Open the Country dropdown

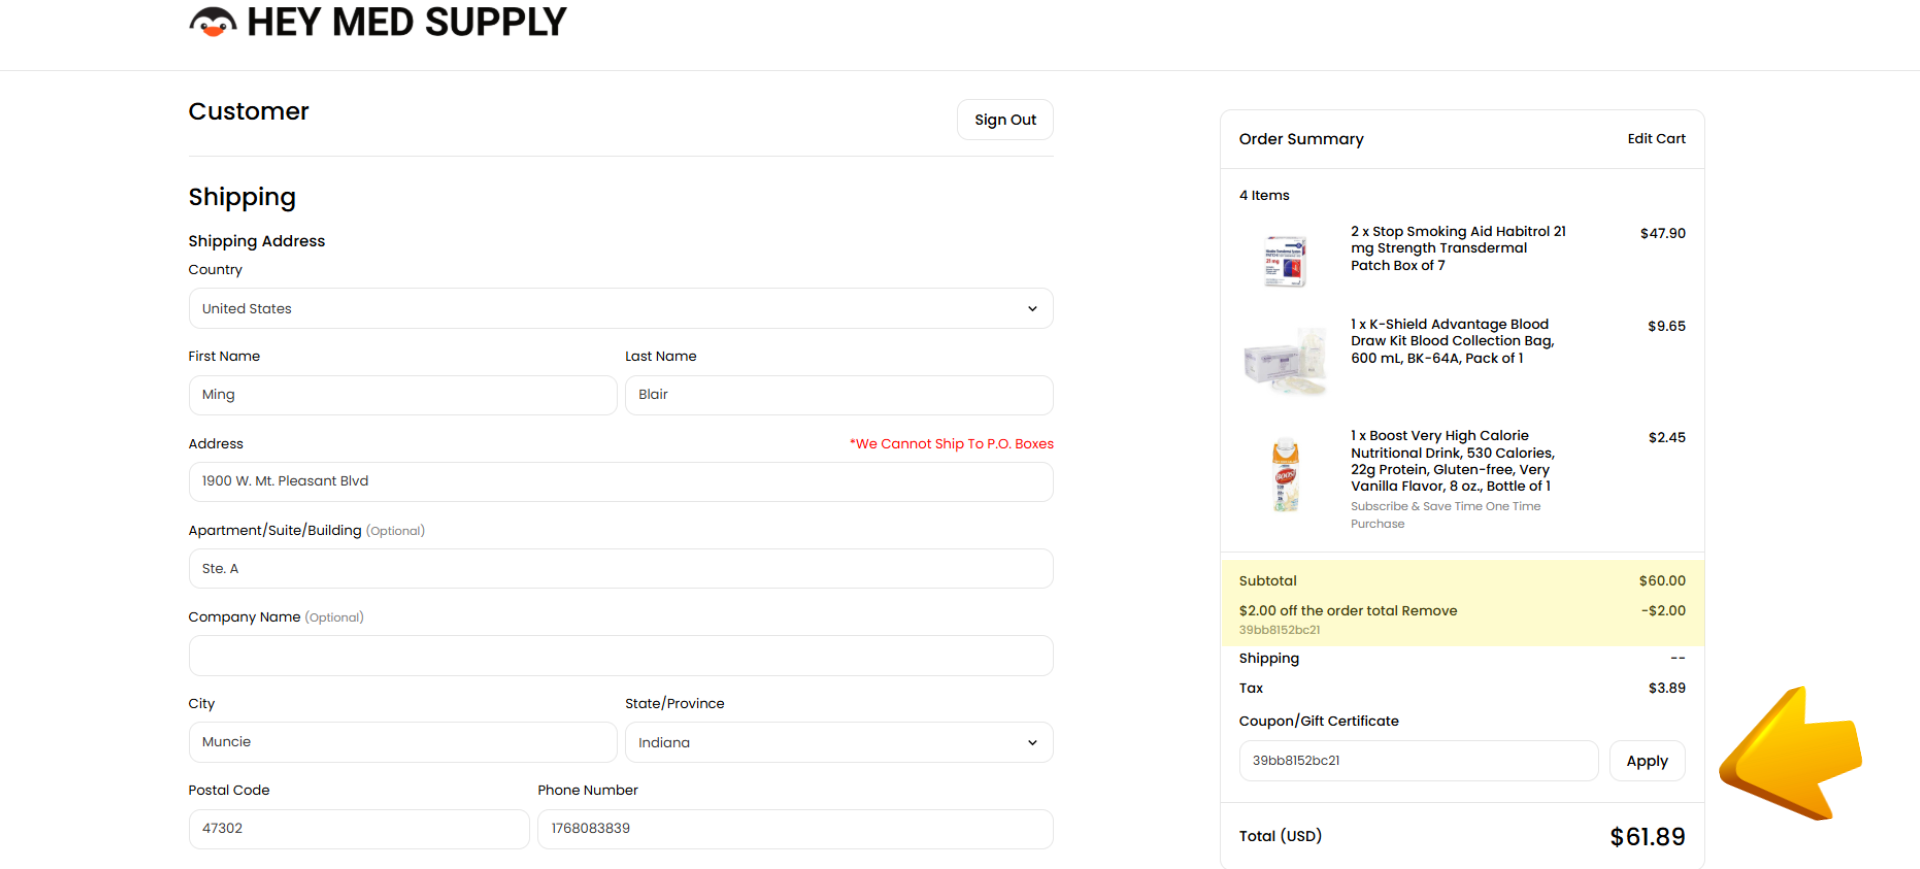pos(620,309)
